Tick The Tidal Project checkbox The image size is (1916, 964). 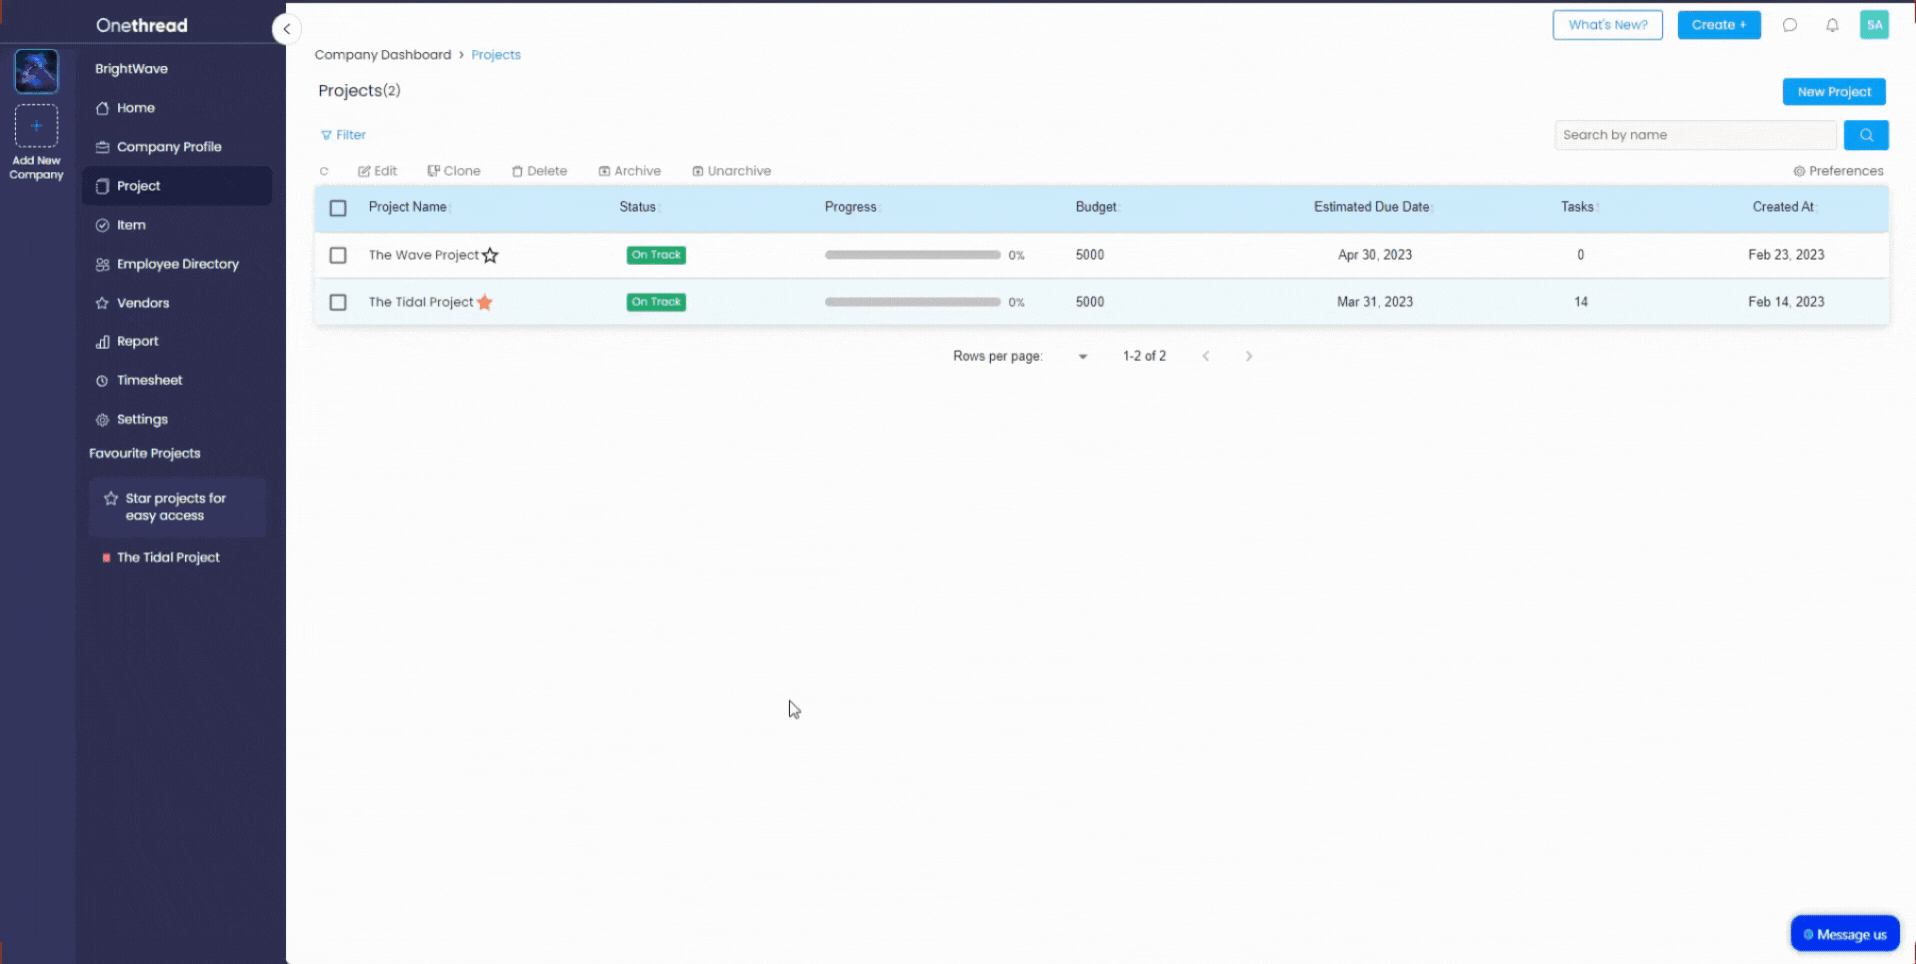pyautogui.click(x=338, y=302)
